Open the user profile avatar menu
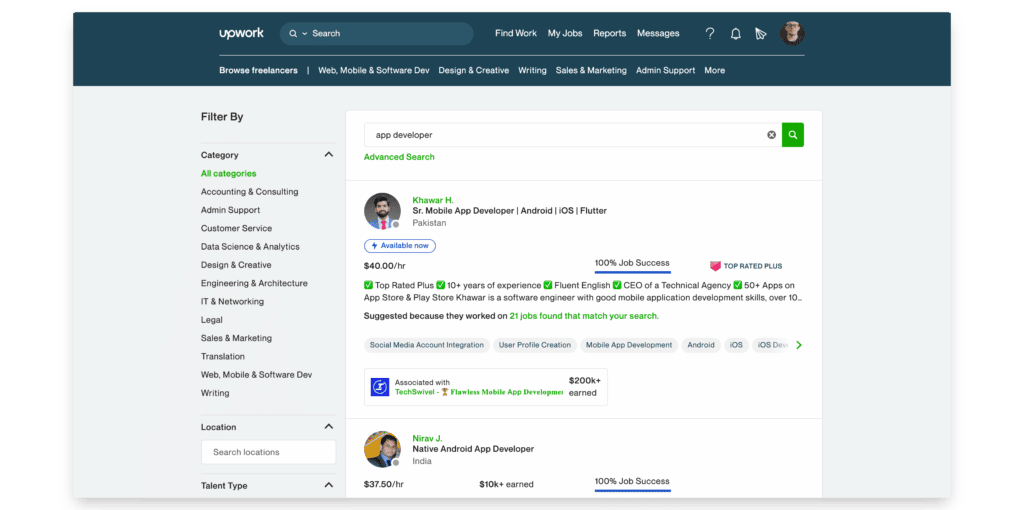Image resolution: width=1024 pixels, height=510 pixels. [792, 33]
